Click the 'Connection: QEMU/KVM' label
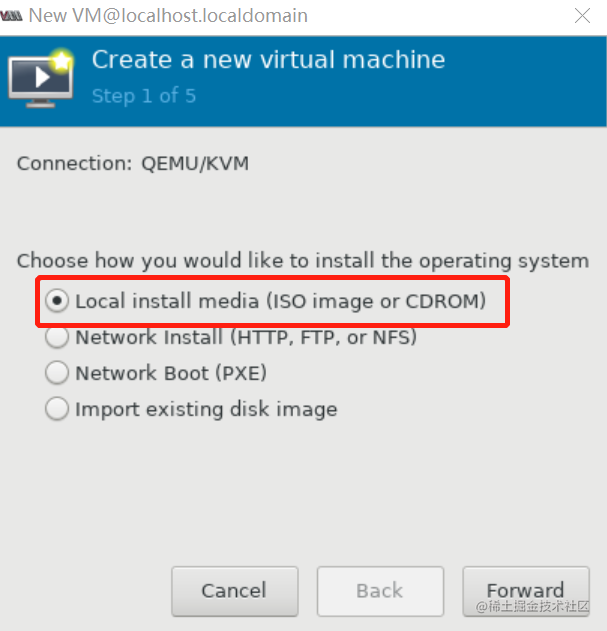607x631 pixels. pyautogui.click(x=132, y=163)
